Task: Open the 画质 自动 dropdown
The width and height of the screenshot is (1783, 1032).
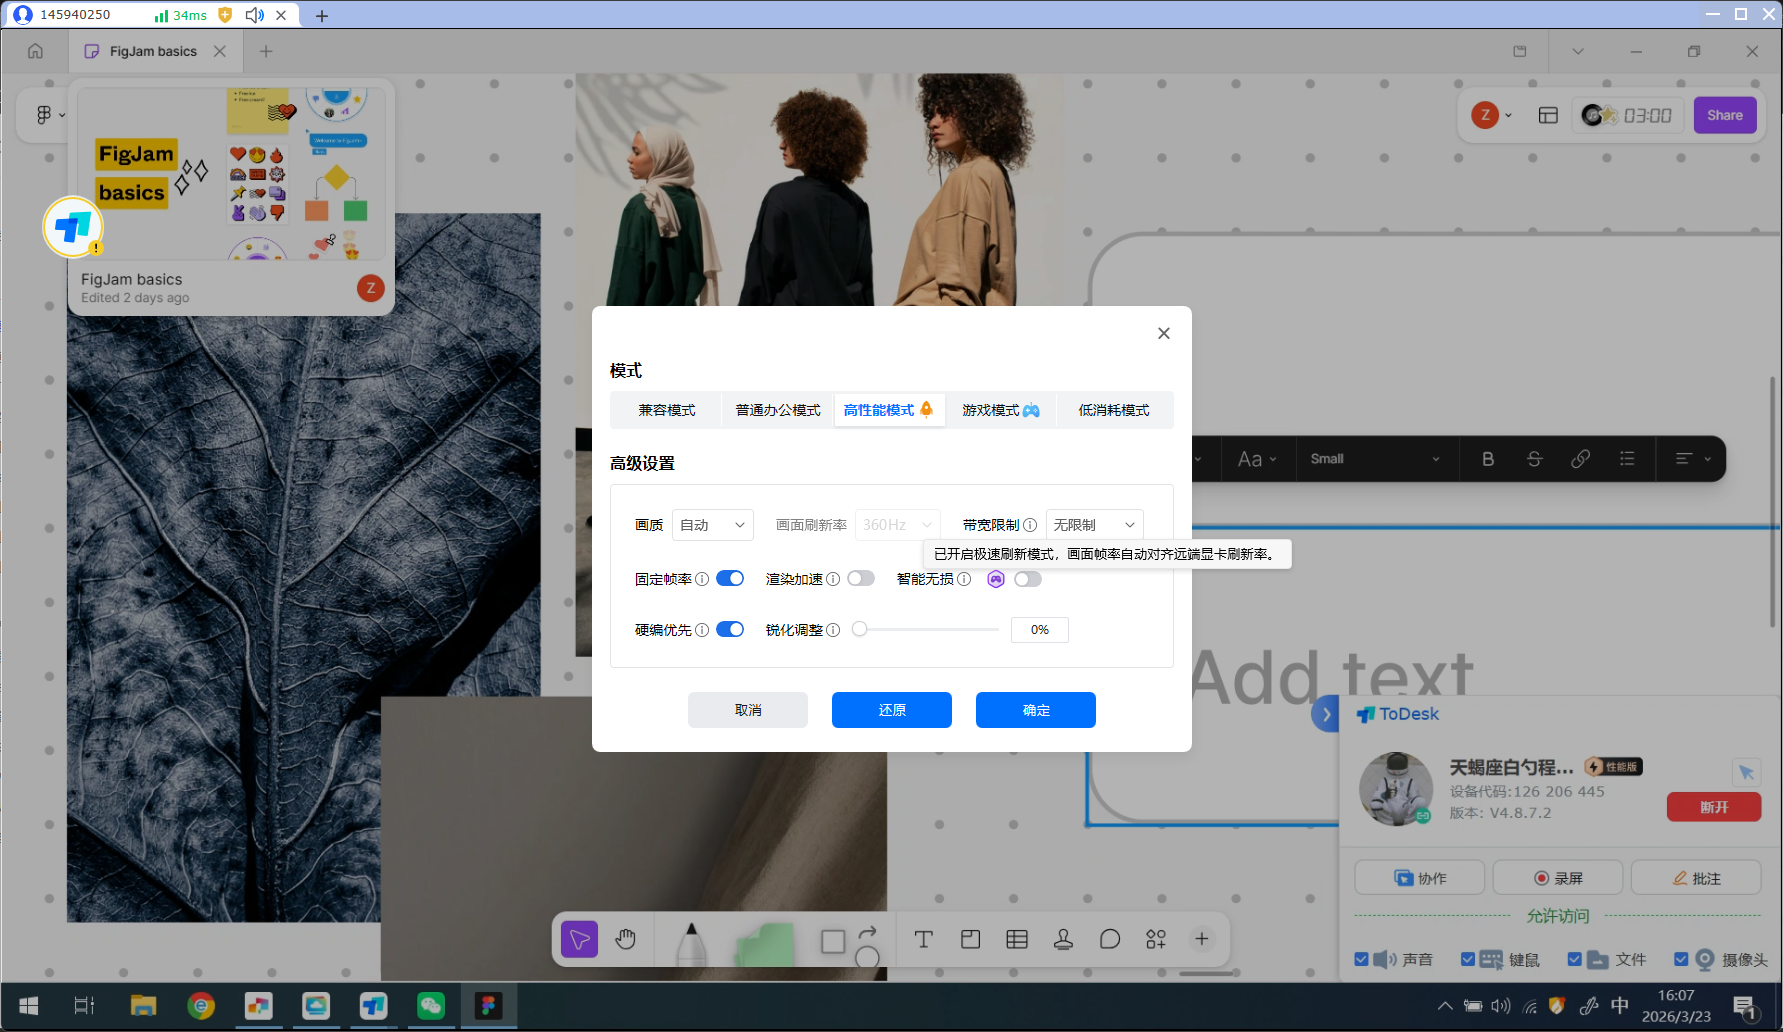Action: click(713, 525)
